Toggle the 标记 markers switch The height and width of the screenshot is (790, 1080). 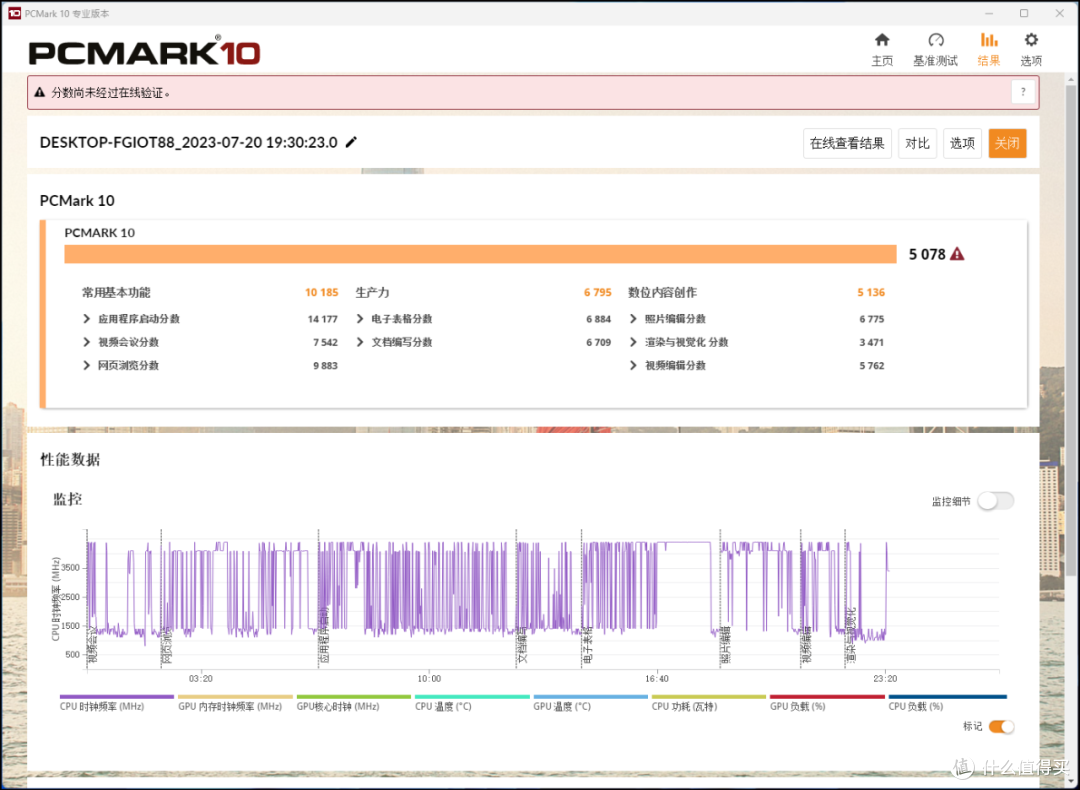[x=1001, y=727]
